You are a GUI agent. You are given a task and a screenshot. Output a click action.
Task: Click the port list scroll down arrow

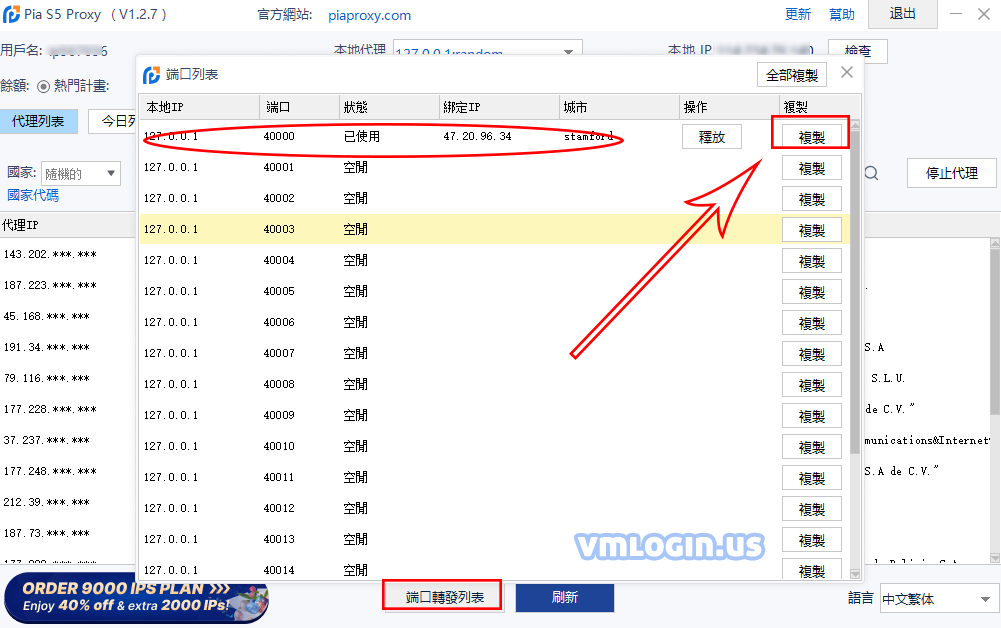tap(855, 574)
